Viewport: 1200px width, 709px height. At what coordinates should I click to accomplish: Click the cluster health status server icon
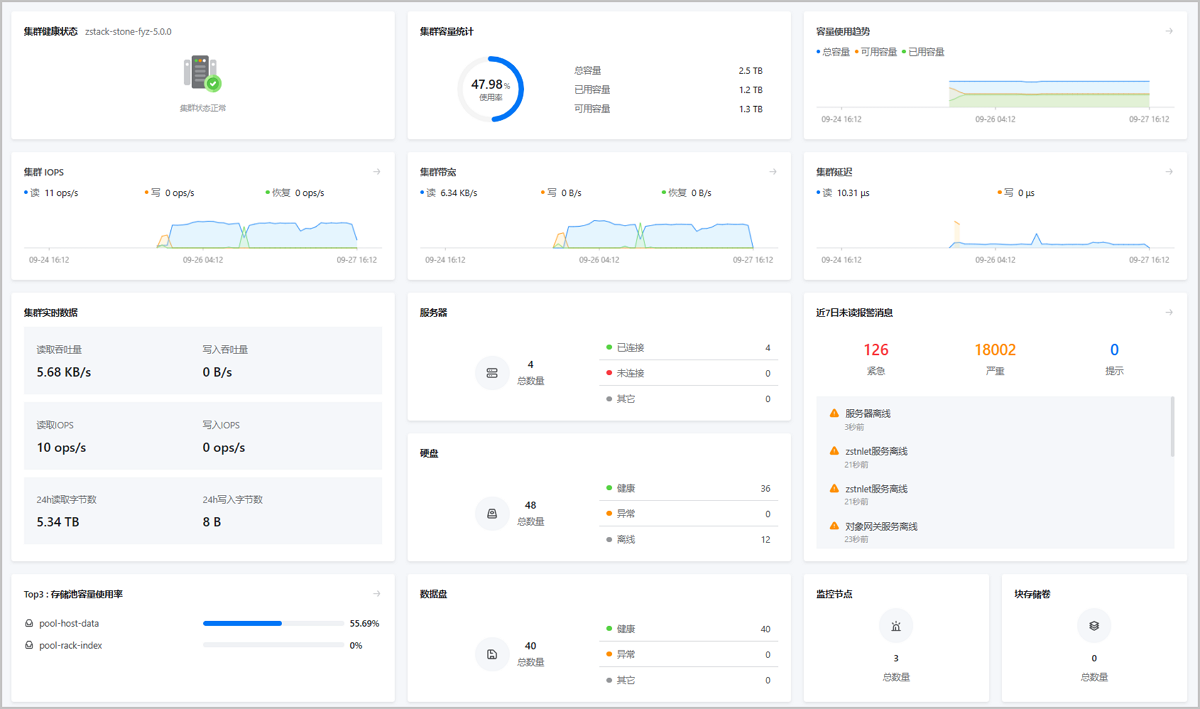pos(202,74)
